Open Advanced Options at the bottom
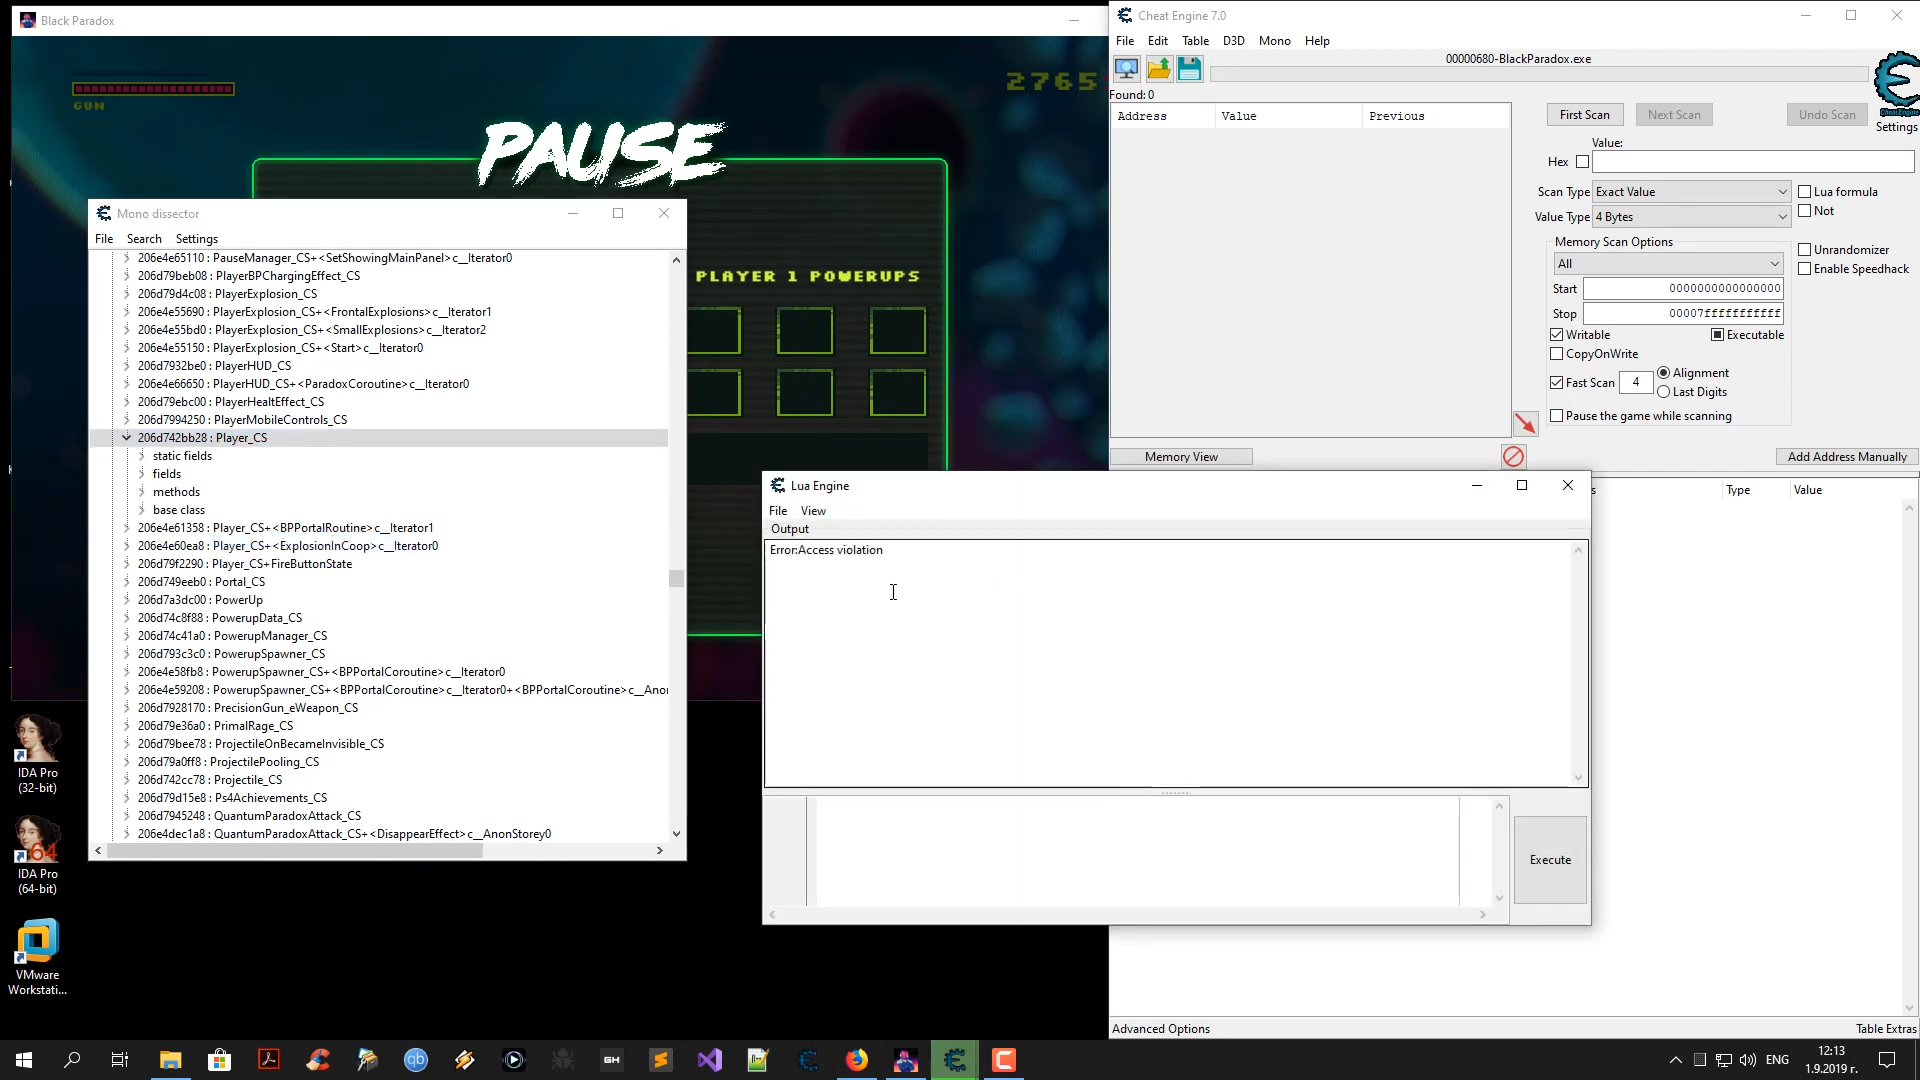Viewport: 1920px width, 1080px height. pyautogui.click(x=1160, y=1029)
